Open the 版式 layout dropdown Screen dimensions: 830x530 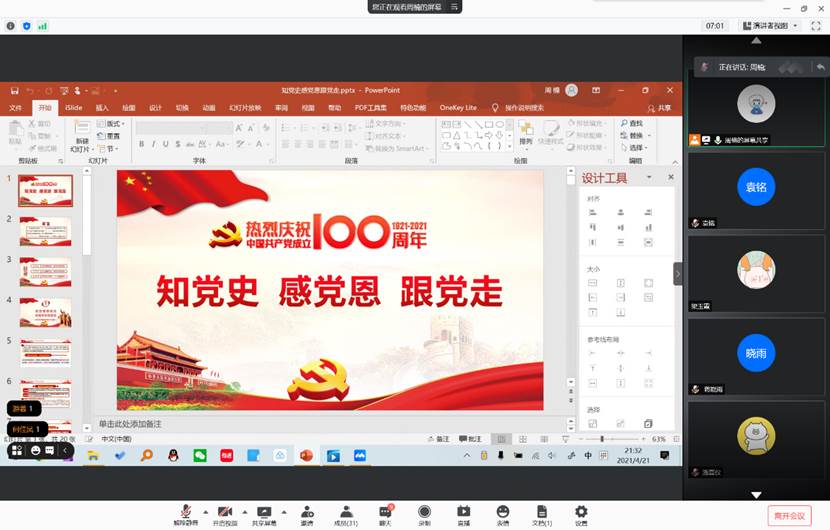(111, 124)
